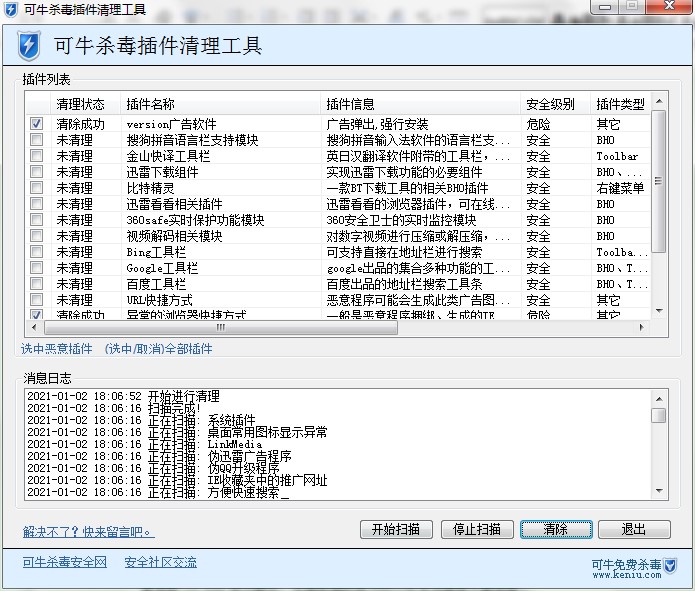
Task: Click the message log scroll-down arrow
Action: pyautogui.click(x=659, y=491)
